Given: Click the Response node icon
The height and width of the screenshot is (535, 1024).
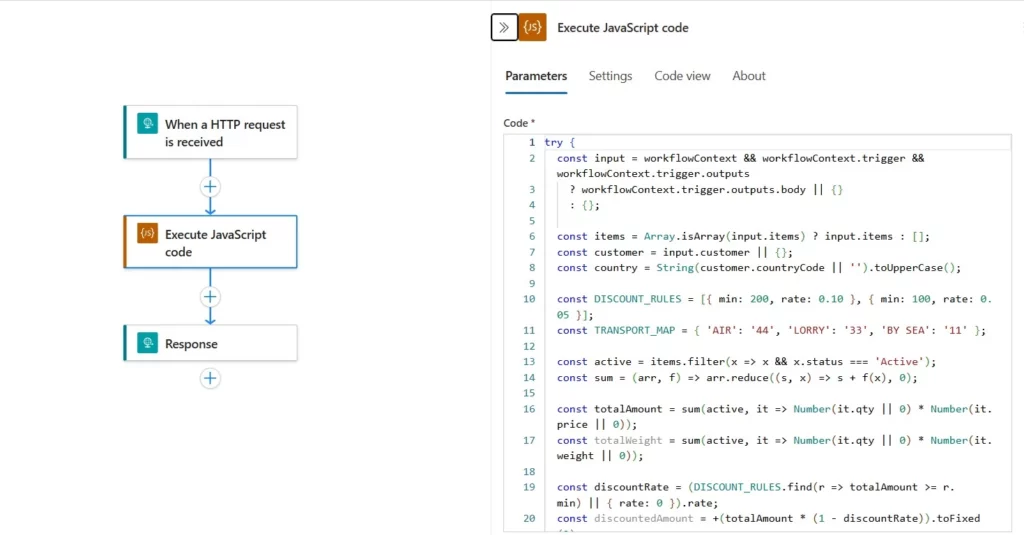Looking at the screenshot, I should (x=148, y=343).
